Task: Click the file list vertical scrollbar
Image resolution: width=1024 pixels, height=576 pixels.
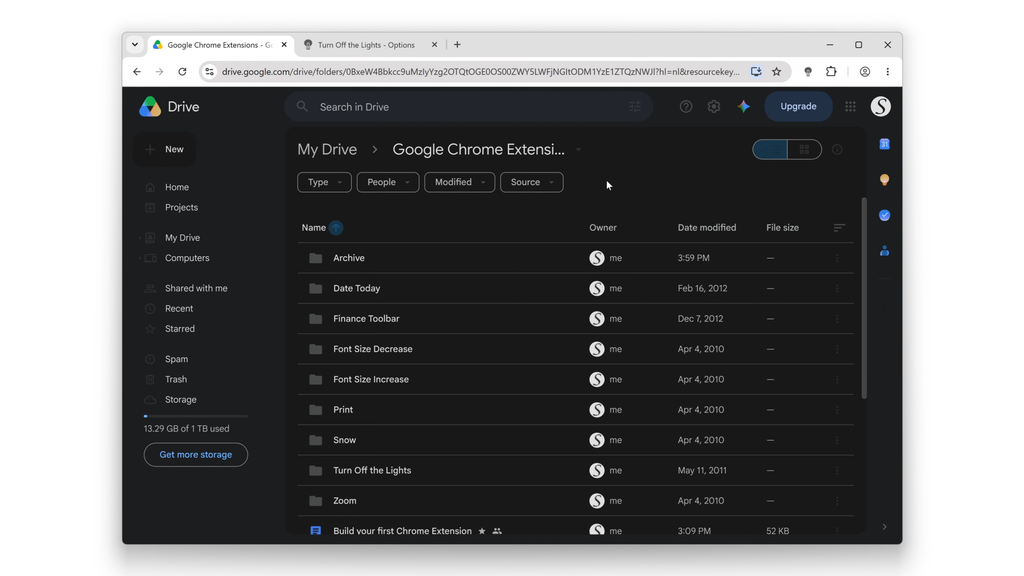Action: pyautogui.click(x=864, y=298)
